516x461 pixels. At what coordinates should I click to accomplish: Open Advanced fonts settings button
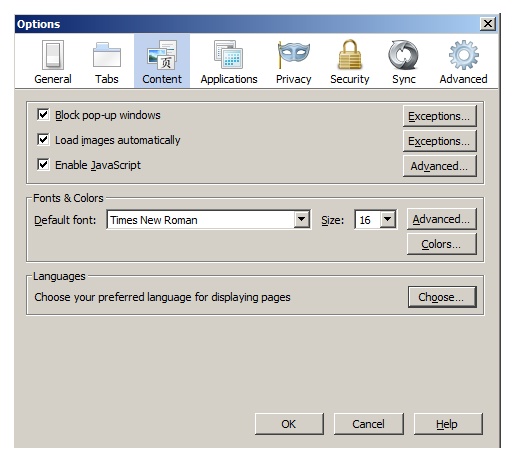[x=441, y=219]
